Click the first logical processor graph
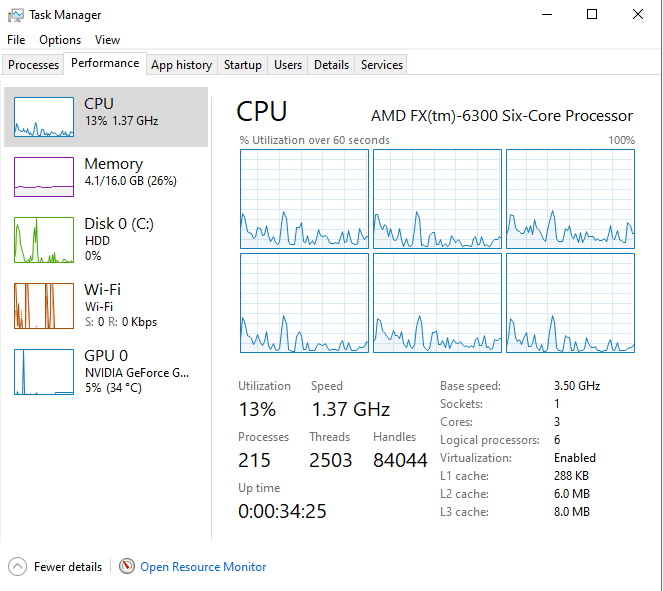 coord(303,199)
